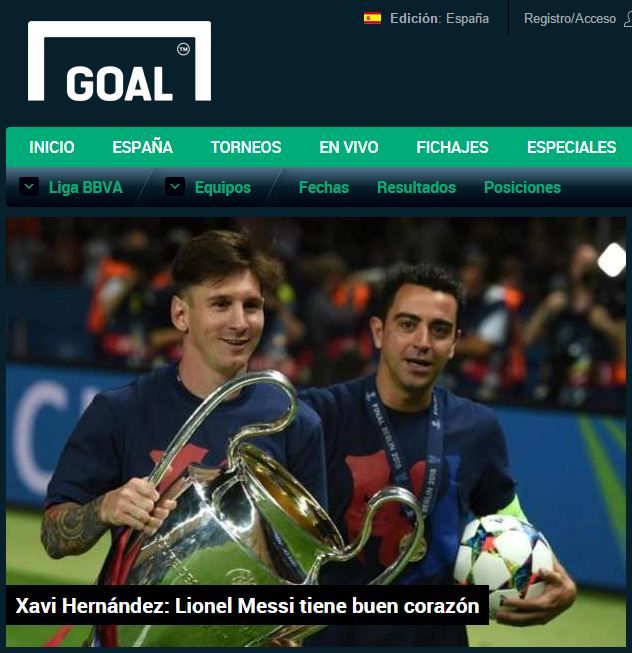The width and height of the screenshot is (632, 653).
Task: Click the user profile icon beside Registro/Acceso
Action: coord(628,19)
